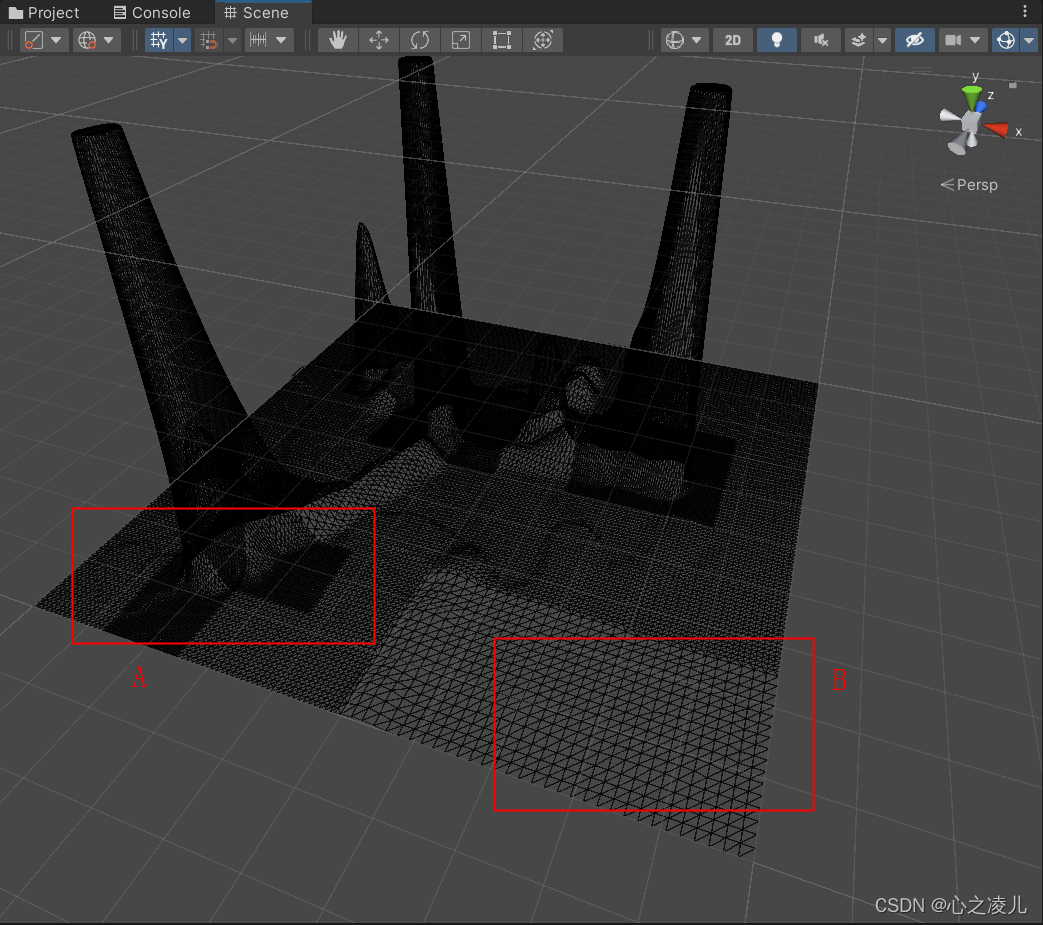Toggle the Gizmos button

pos(1006,41)
